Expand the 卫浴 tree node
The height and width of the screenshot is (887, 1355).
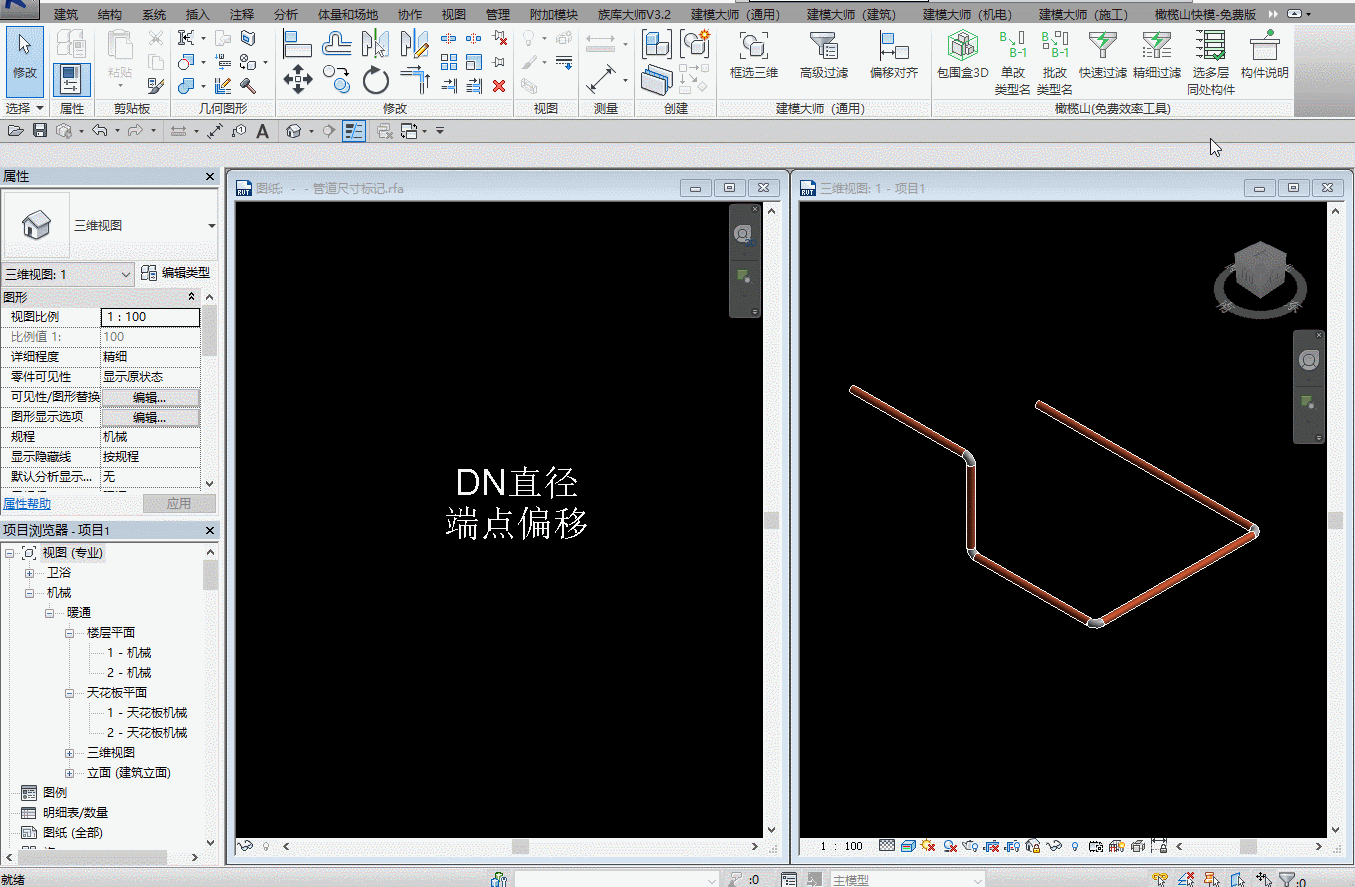tap(29, 573)
